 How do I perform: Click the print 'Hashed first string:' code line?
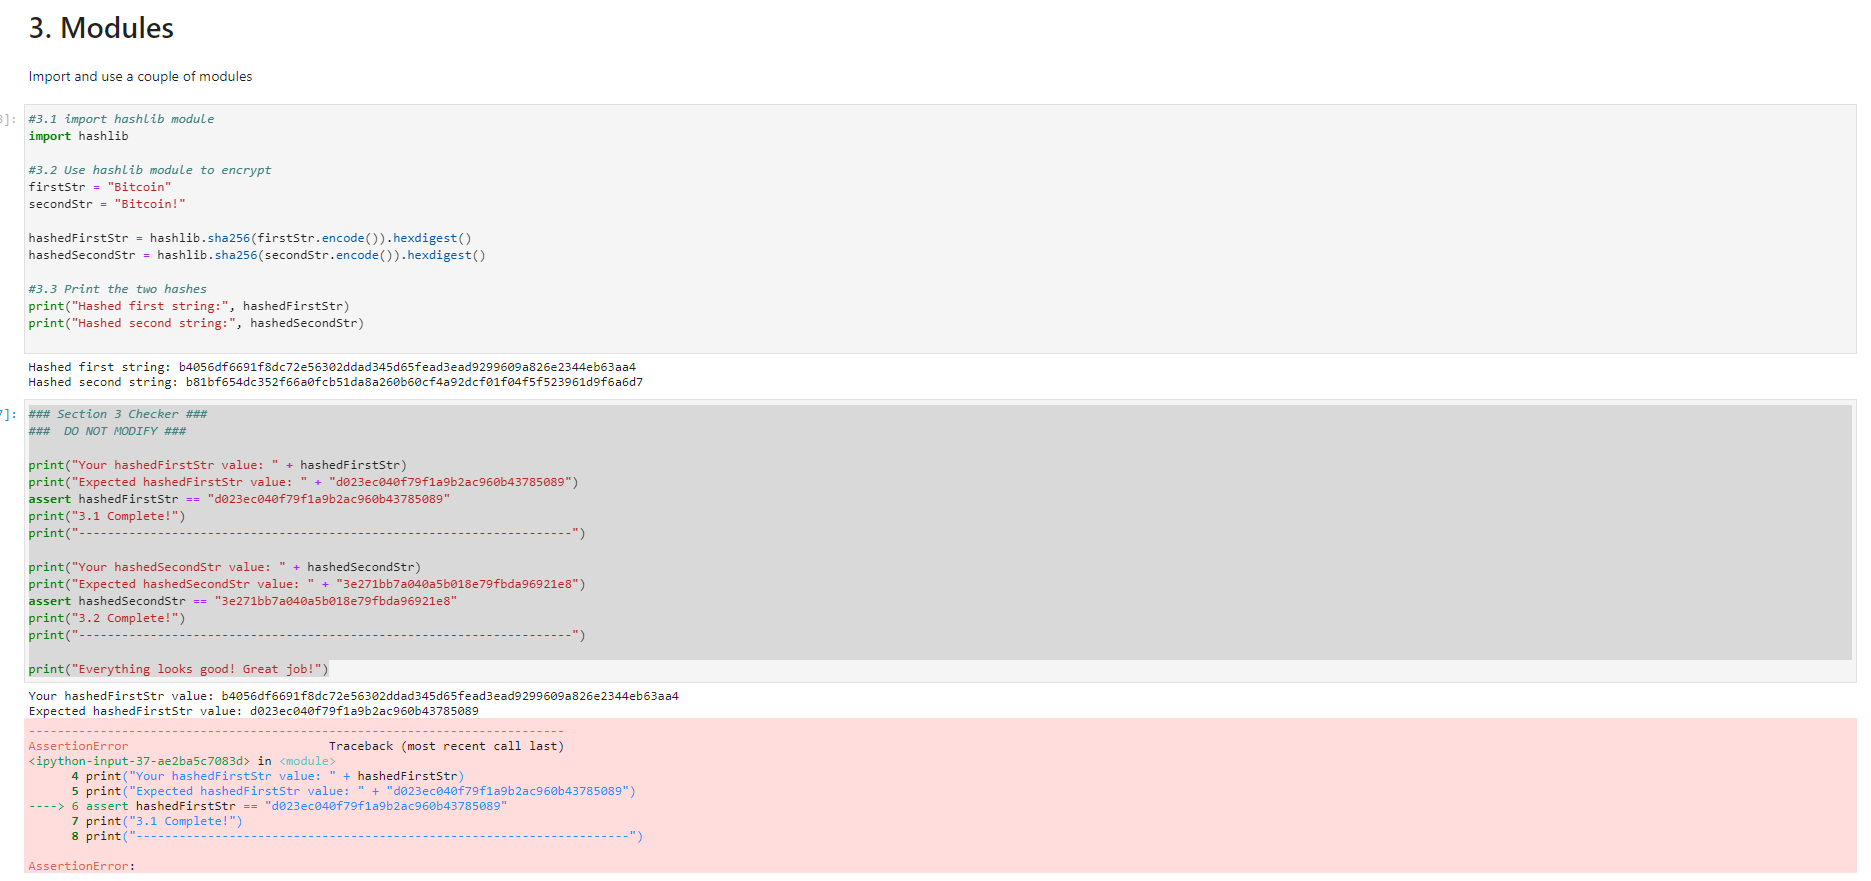pos(189,306)
